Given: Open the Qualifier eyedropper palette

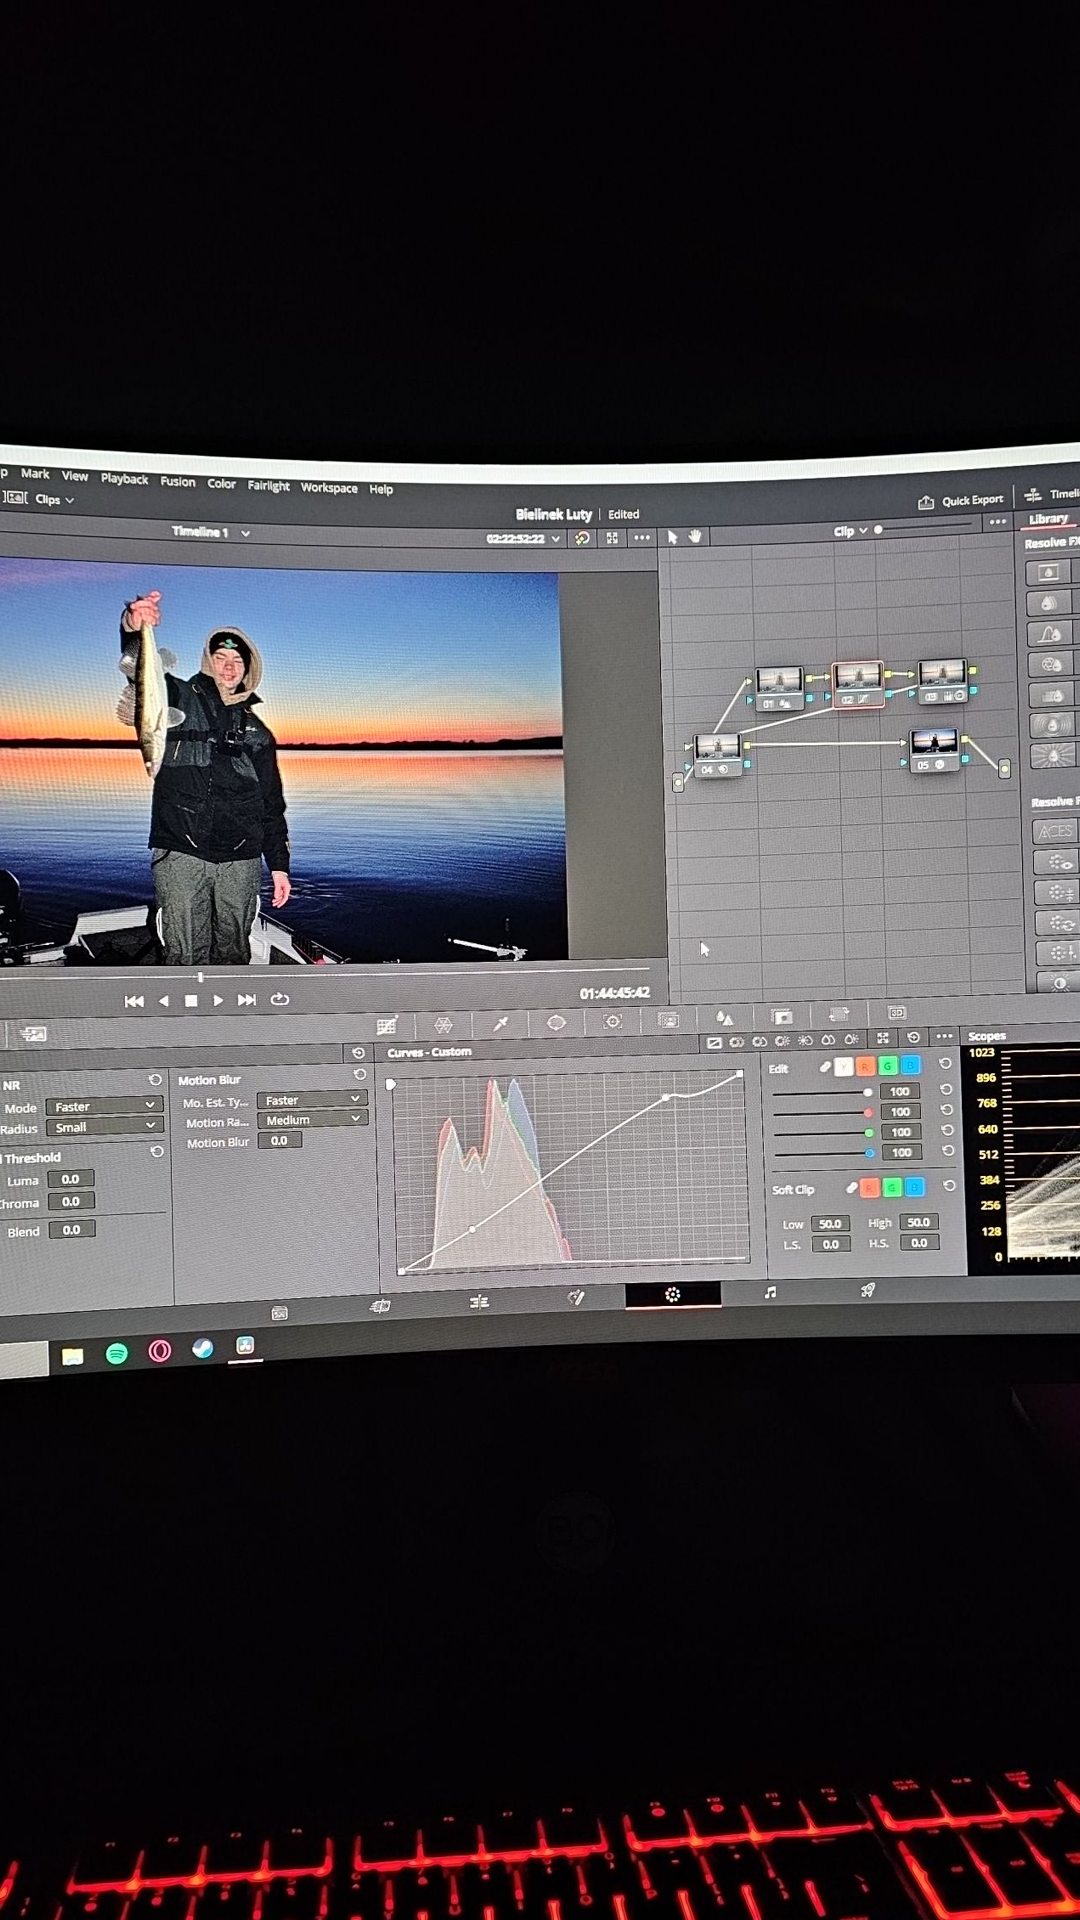Looking at the screenshot, I should click(500, 1023).
